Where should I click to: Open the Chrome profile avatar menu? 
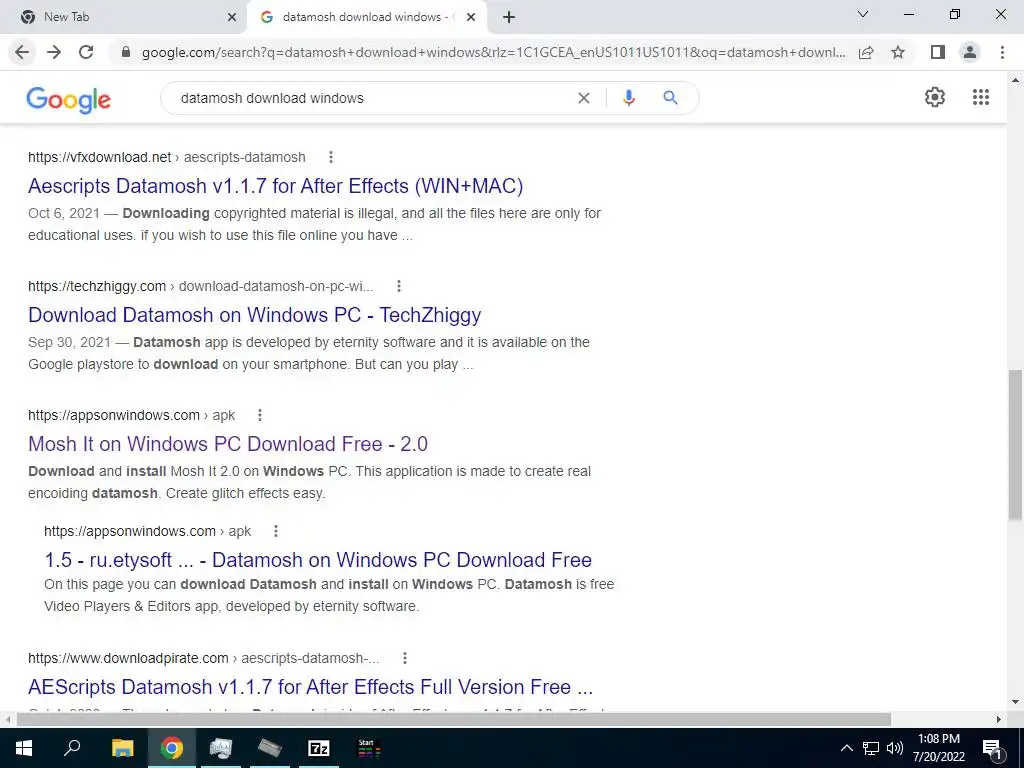click(x=970, y=52)
